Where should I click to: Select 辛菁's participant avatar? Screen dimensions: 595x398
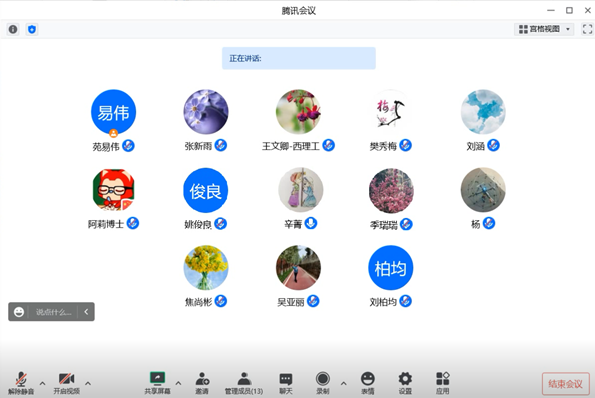(301, 190)
